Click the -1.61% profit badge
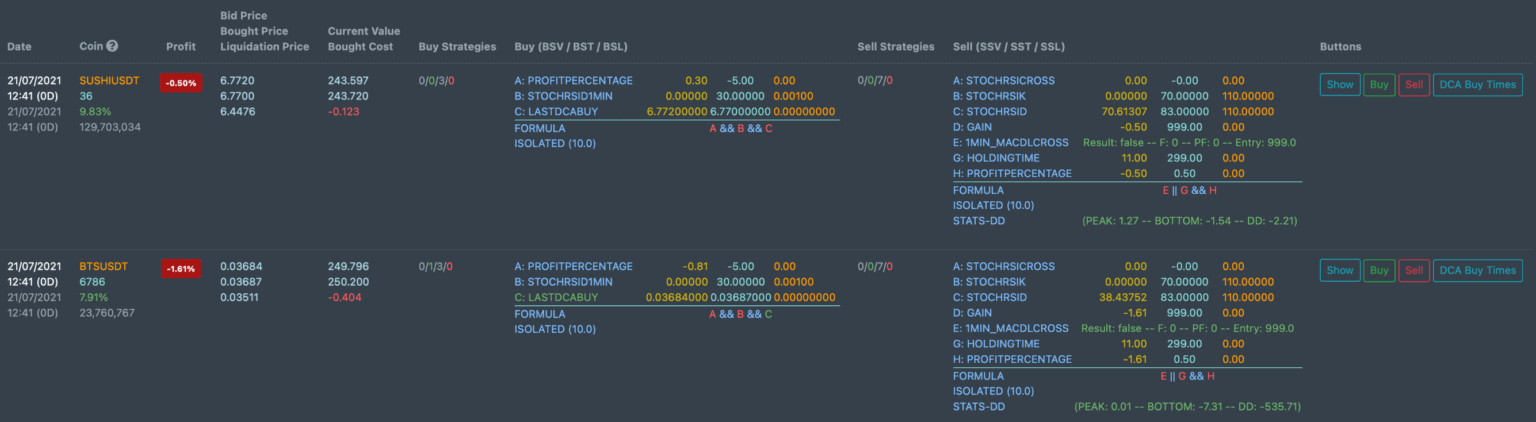This screenshot has width=1536, height=422. [182, 269]
